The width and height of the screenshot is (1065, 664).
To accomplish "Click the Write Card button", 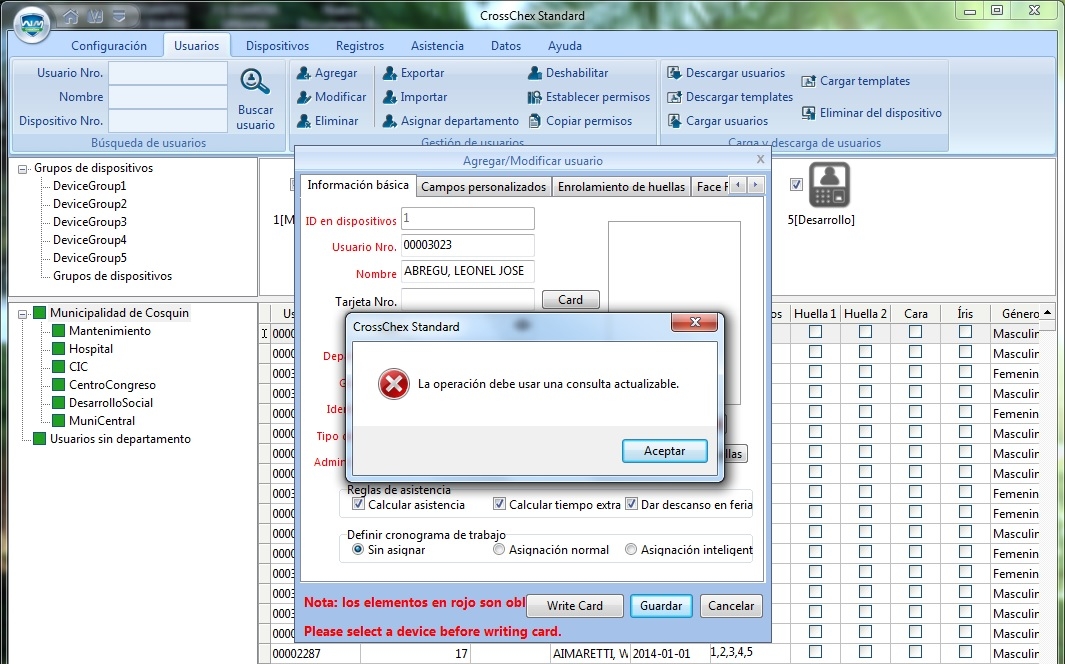I will (x=575, y=606).
